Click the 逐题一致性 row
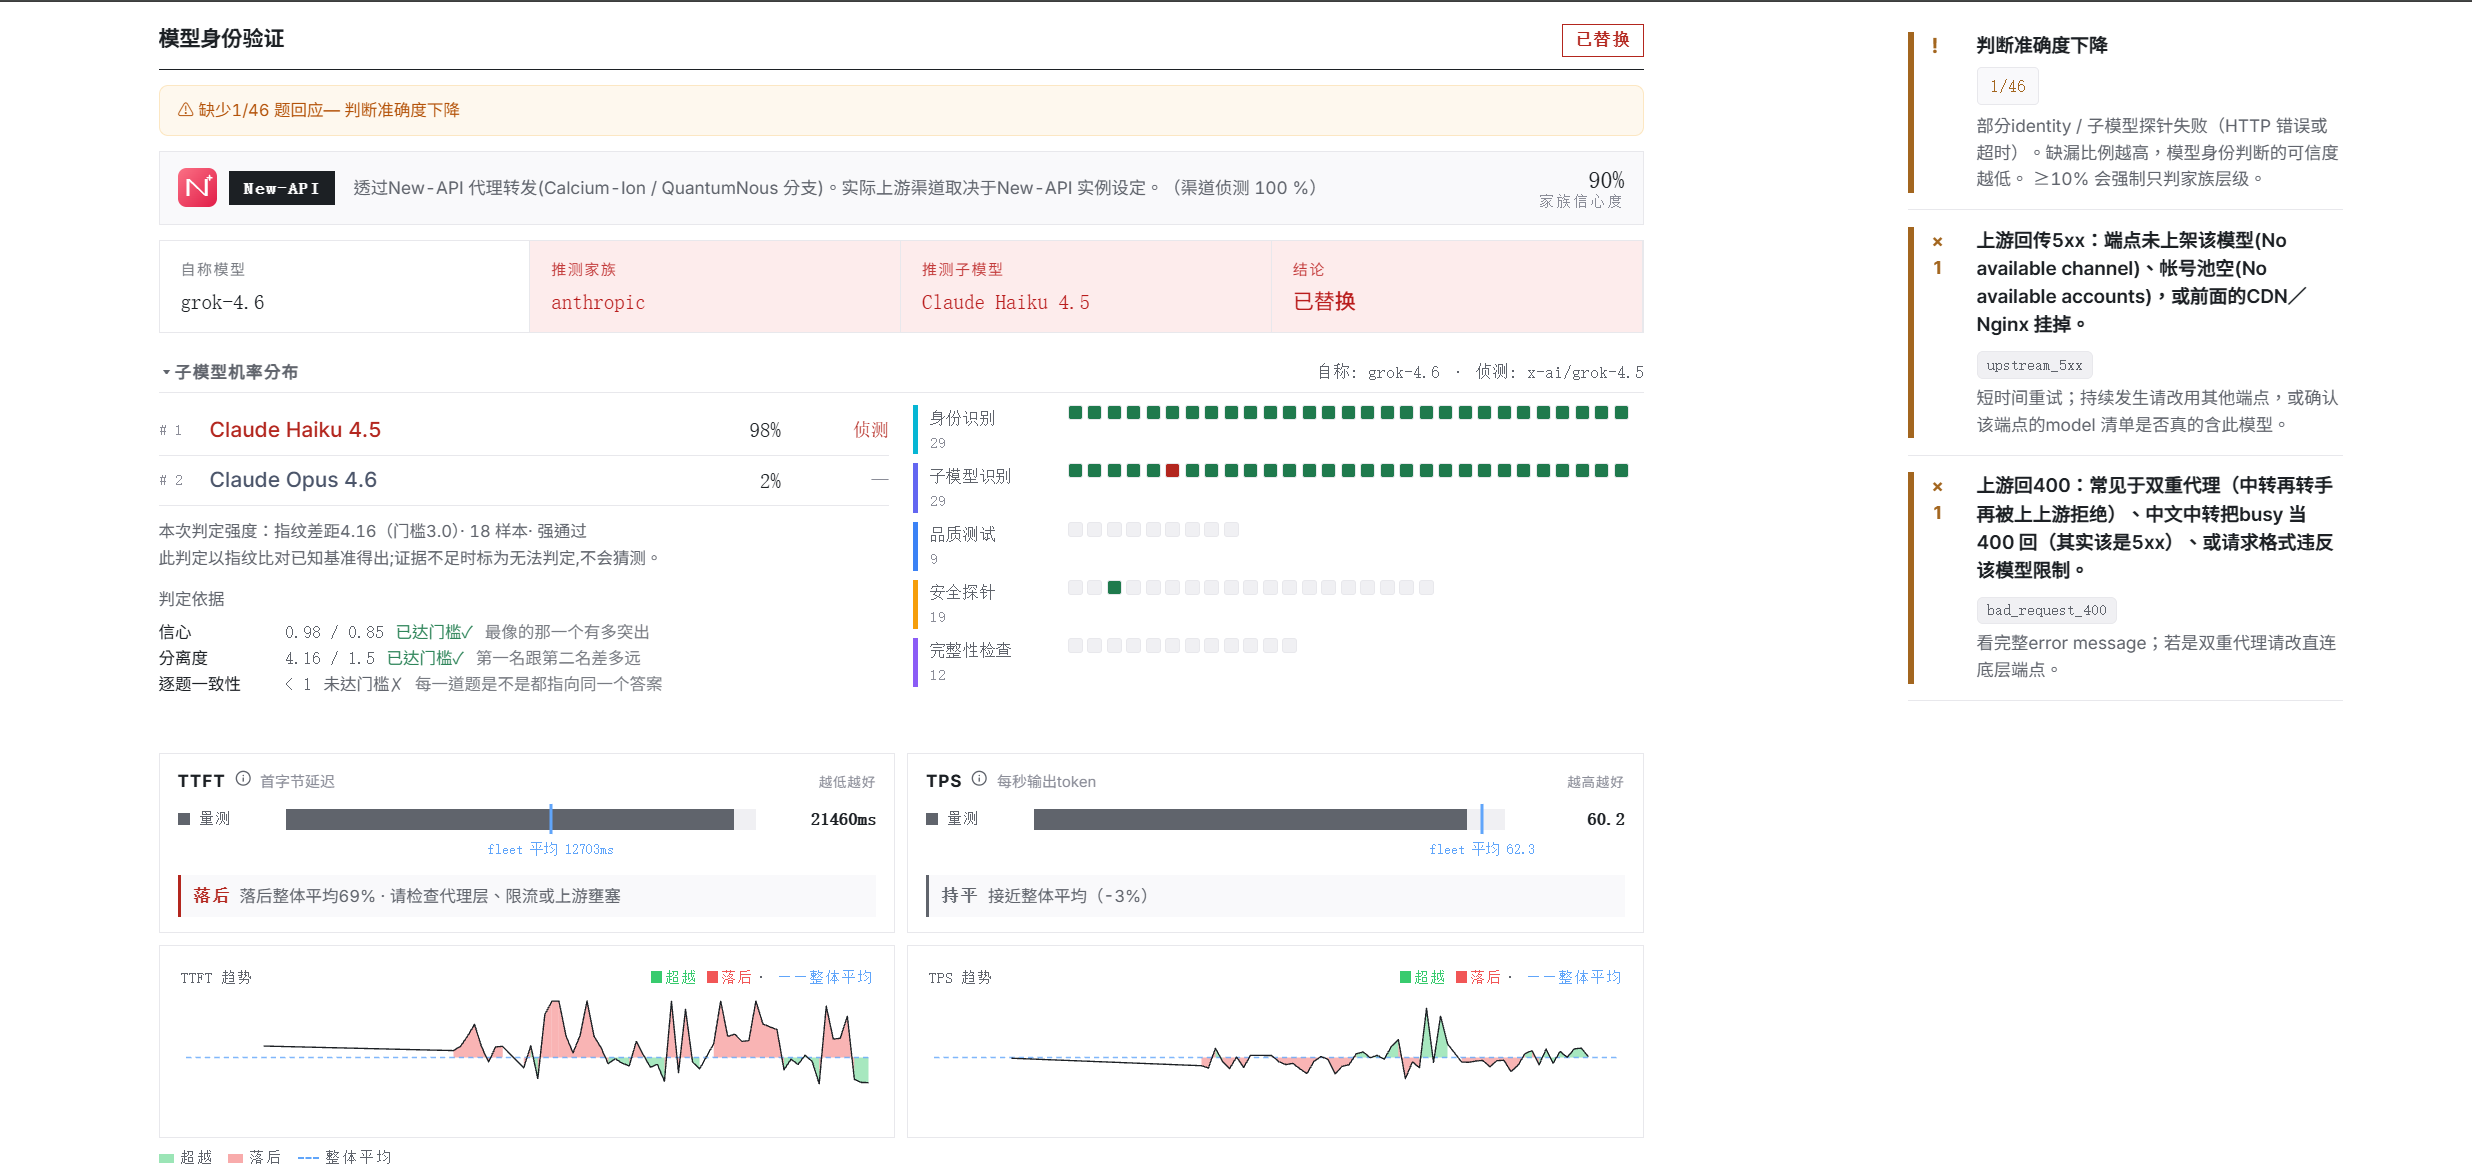Image resolution: width=2472 pixels, height=1173 pixels. click(410, 684)
